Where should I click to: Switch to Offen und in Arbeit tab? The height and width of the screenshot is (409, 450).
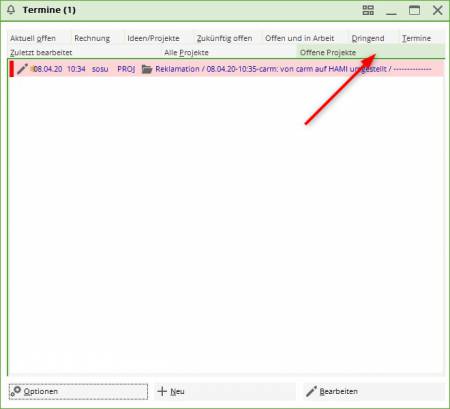tap(300, 38)
